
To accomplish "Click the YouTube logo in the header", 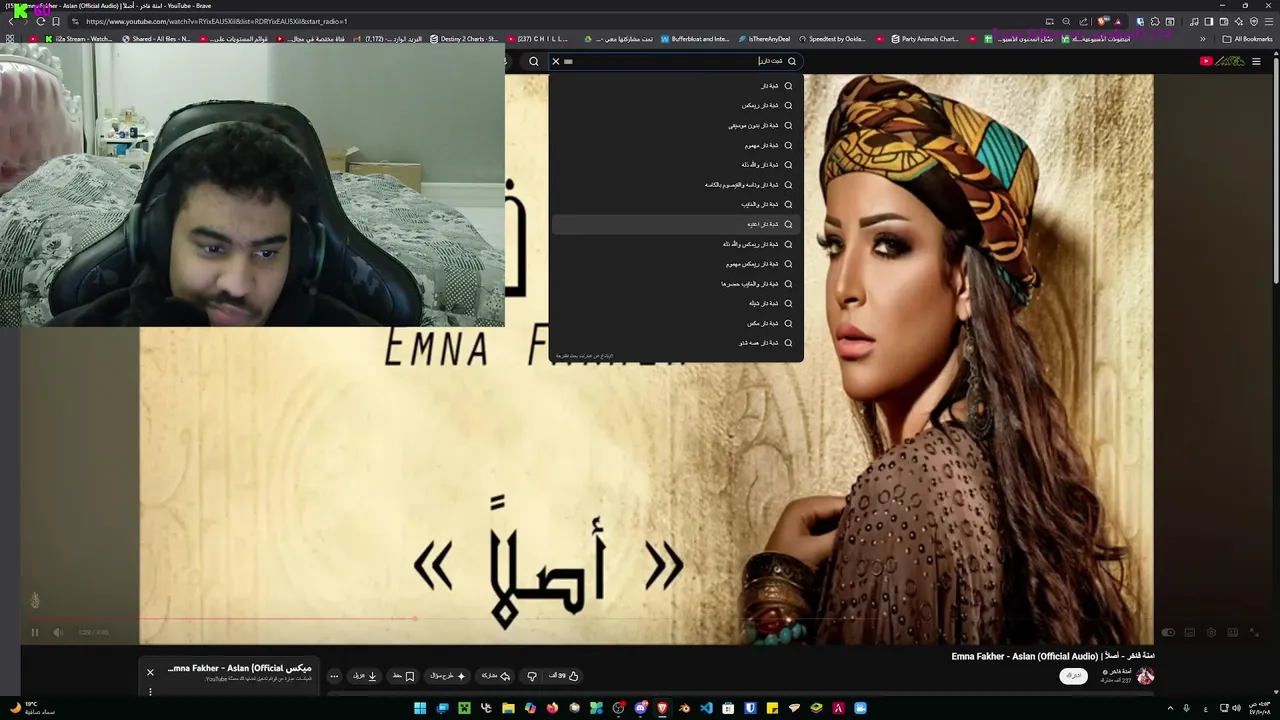I will coord(1222,61).
